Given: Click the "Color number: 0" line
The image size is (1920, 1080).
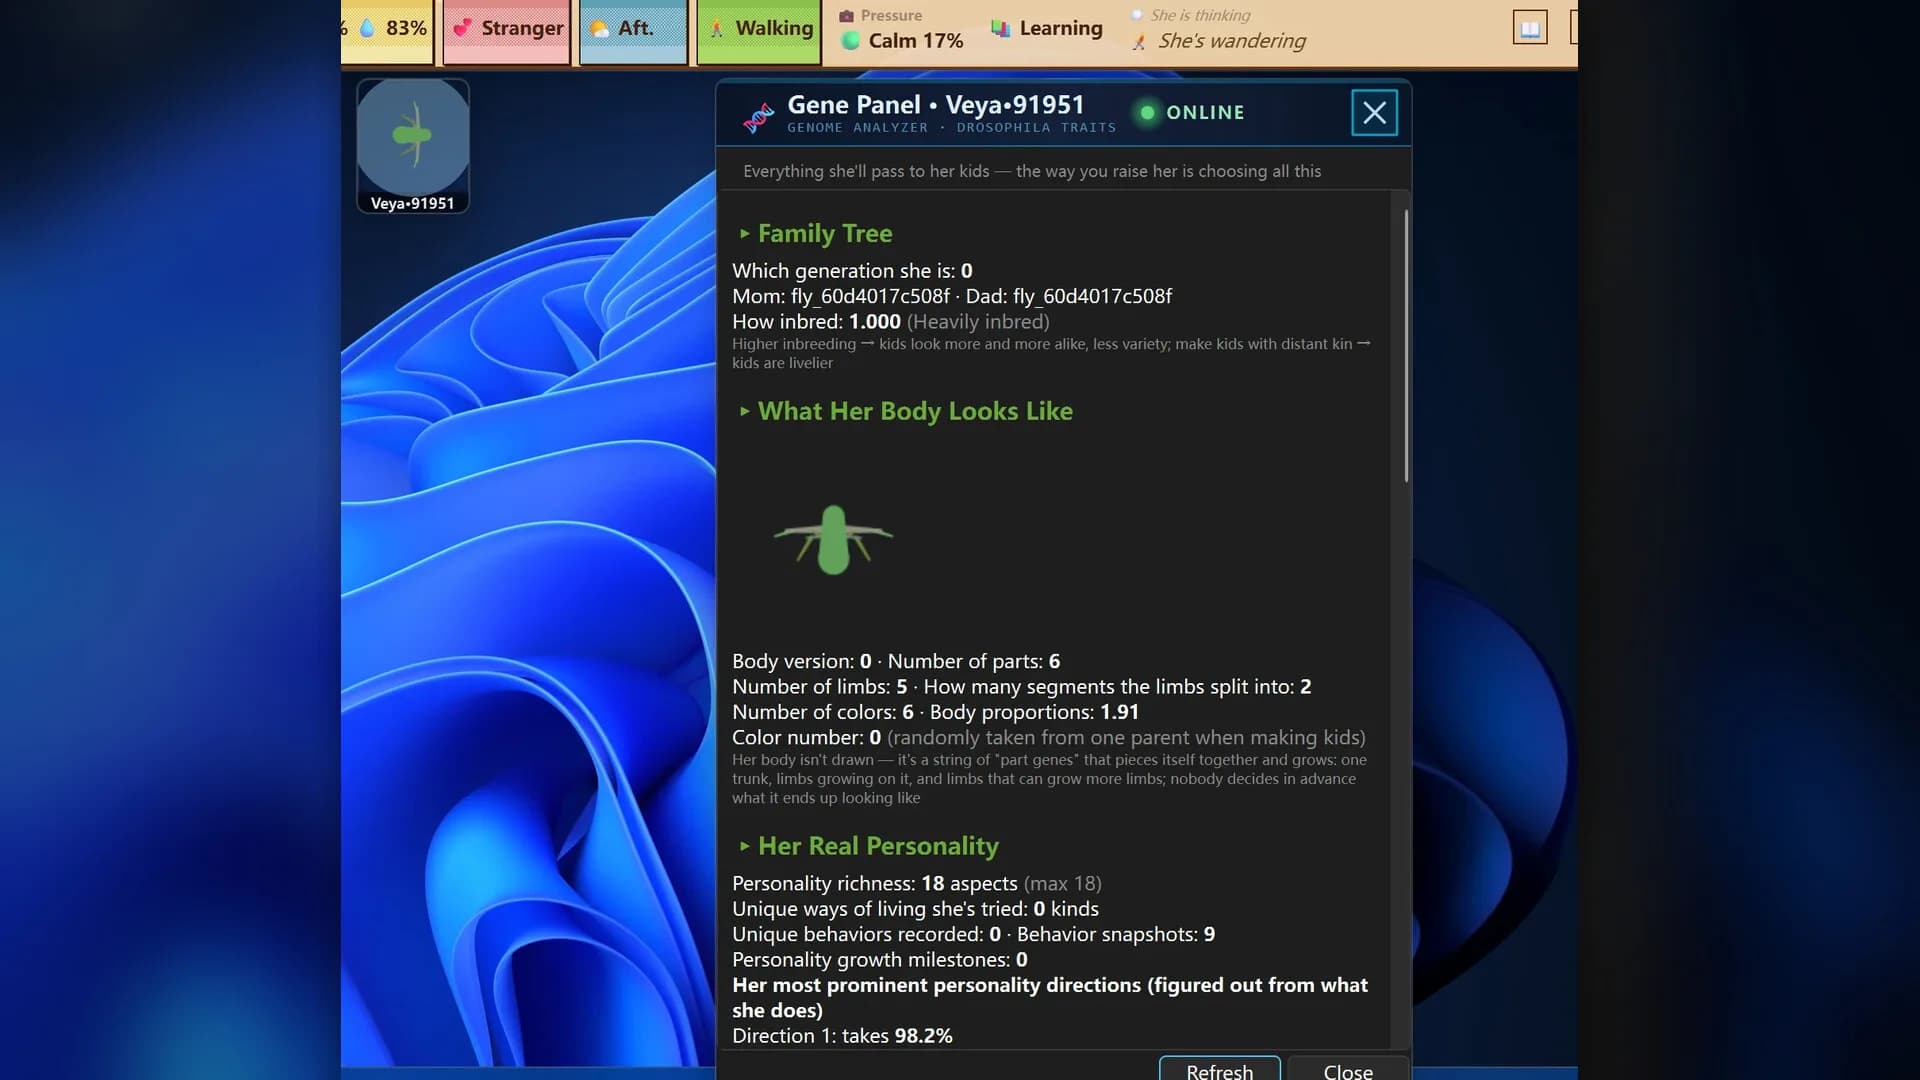Looking at the screenshot, I should tap(1049, 738).
